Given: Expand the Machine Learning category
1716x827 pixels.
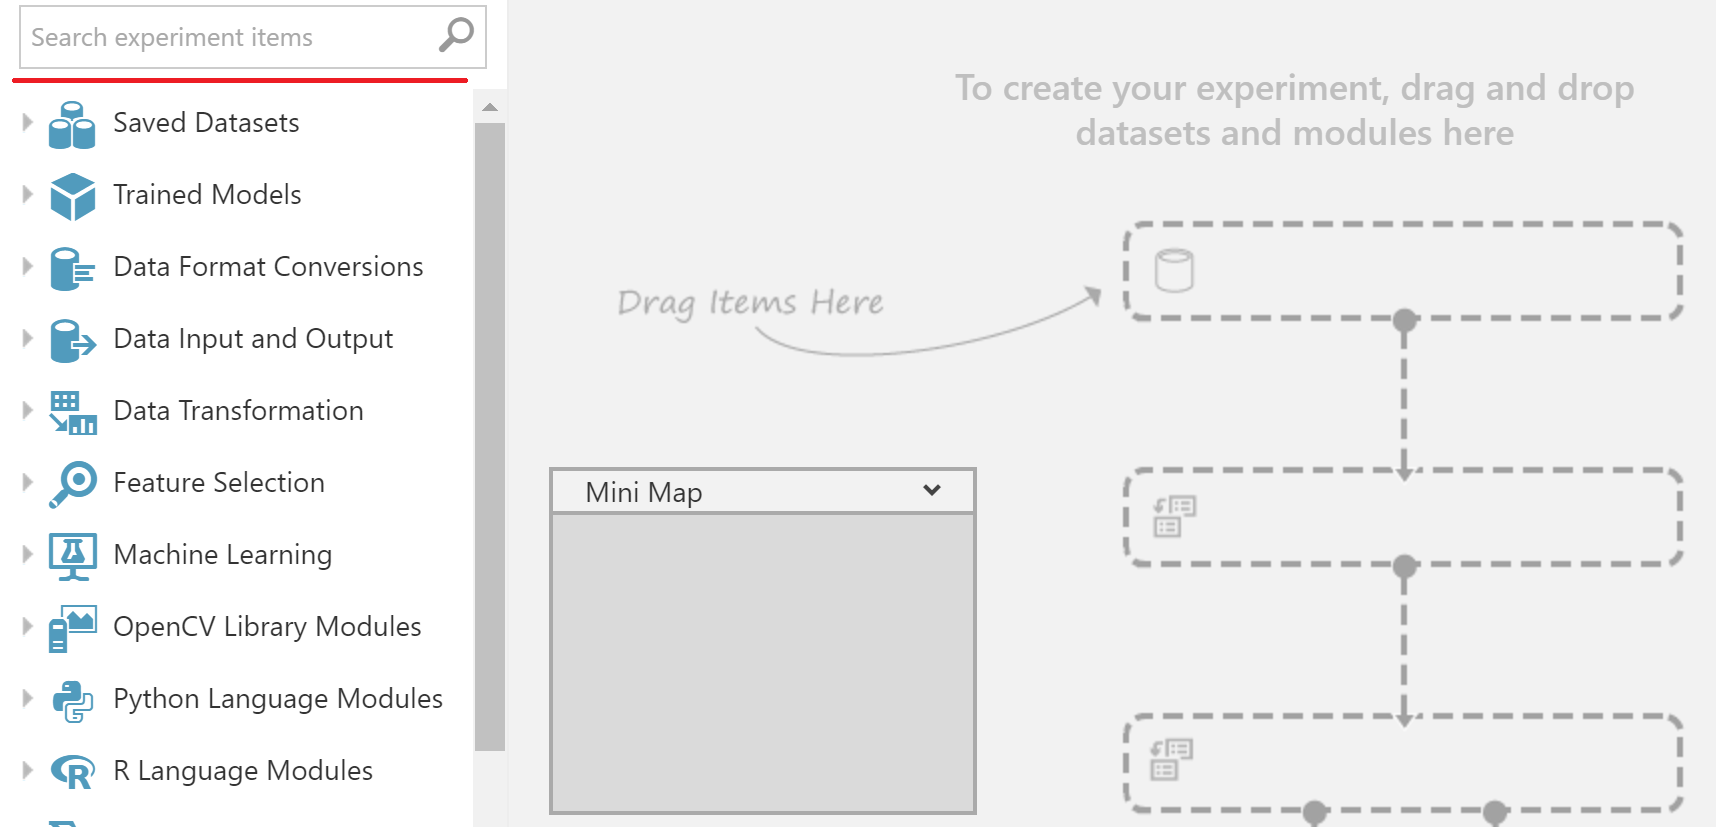Looking at the screenshot, I should click(27, 554).
